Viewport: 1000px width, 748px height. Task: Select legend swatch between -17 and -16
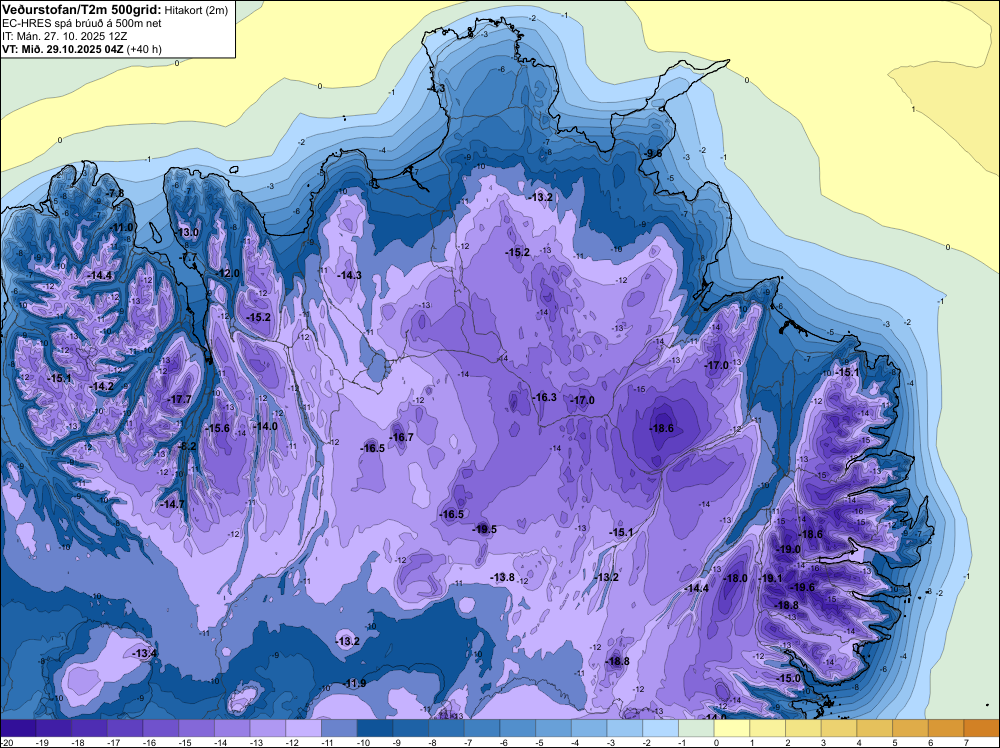[125, 728]
